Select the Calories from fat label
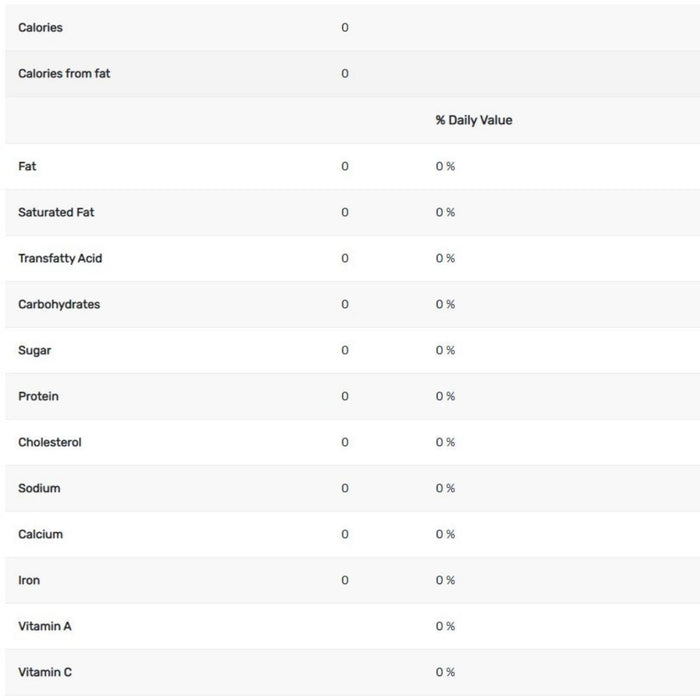The width and height of the screenshot is (700, 700). [64, 74]
